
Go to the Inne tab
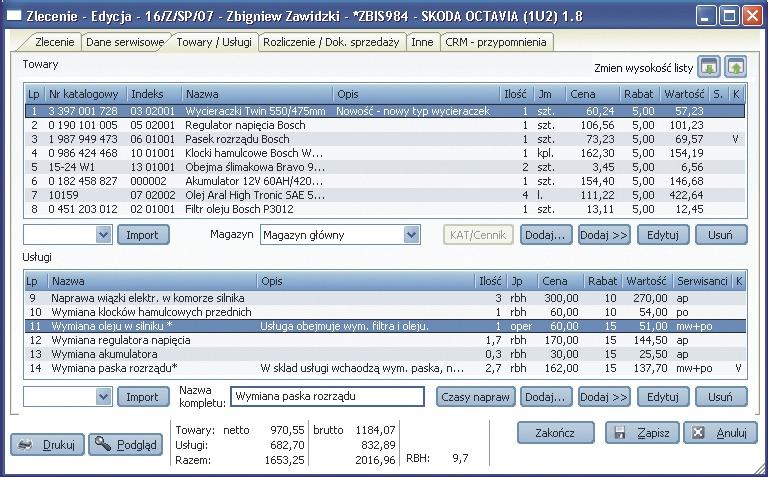tap(422, 42)
